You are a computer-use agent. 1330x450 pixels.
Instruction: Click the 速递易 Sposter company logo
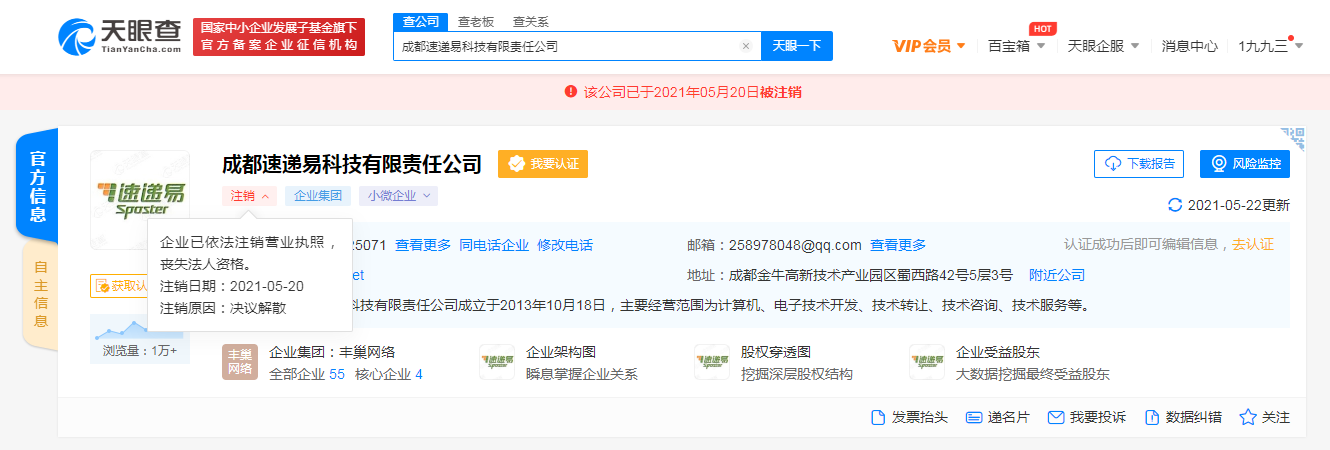[x=140, y=198]
